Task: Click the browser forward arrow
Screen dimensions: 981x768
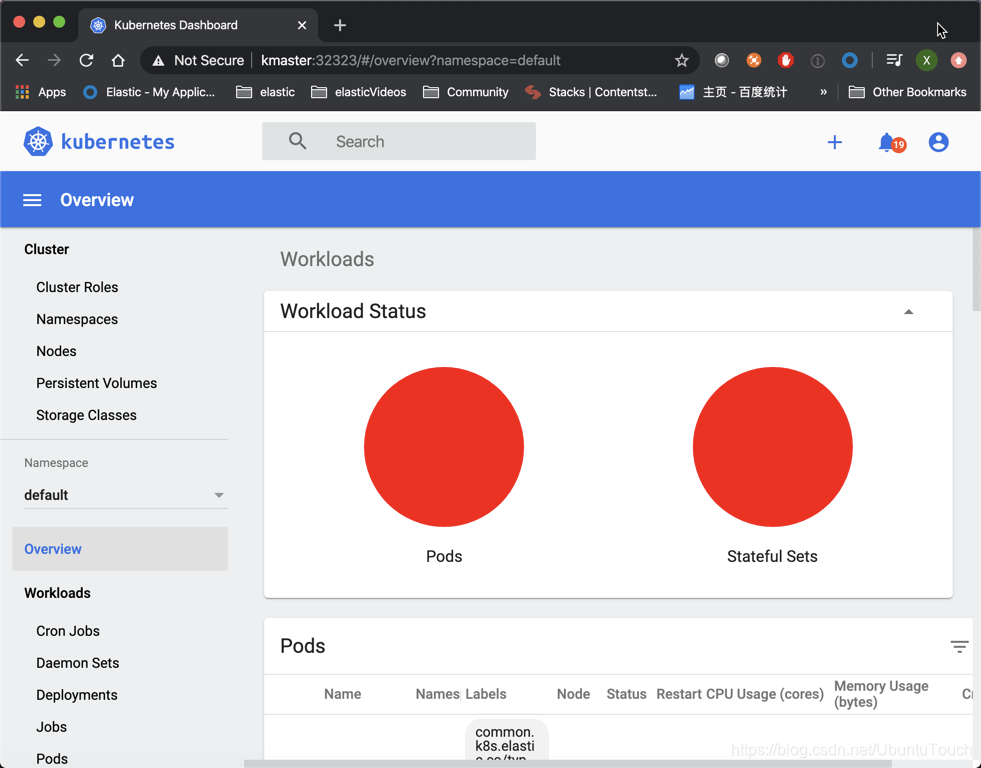Action: point(54,60)
